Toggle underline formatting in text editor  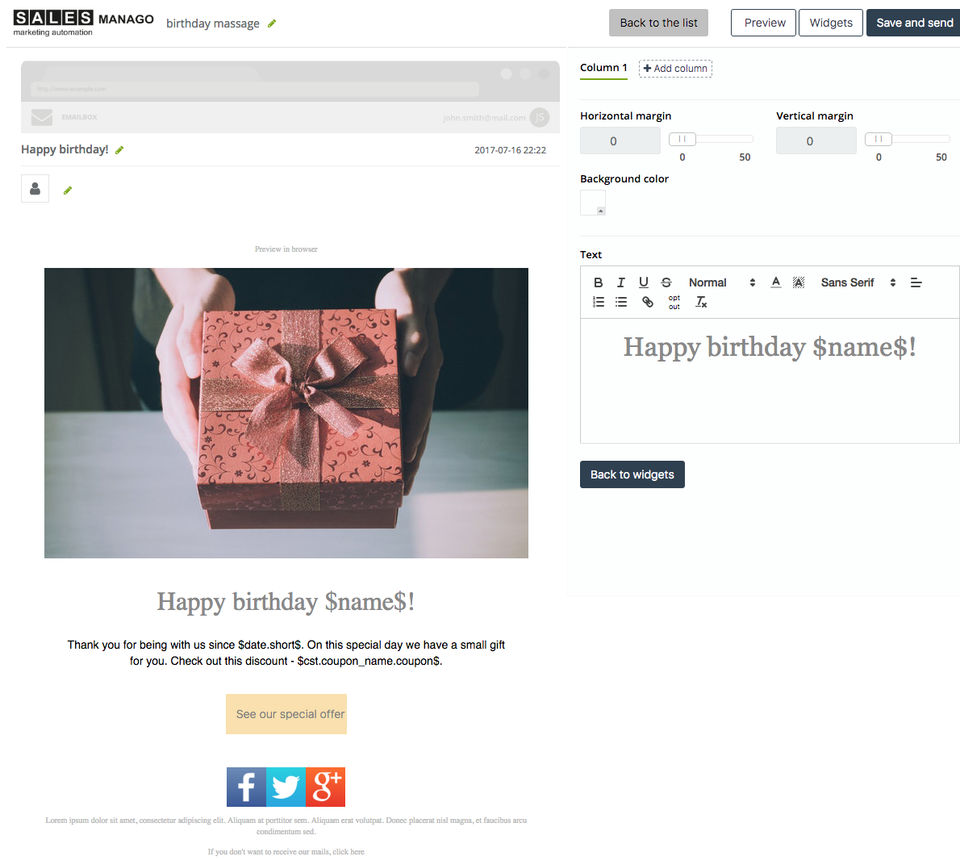(643, 282)
